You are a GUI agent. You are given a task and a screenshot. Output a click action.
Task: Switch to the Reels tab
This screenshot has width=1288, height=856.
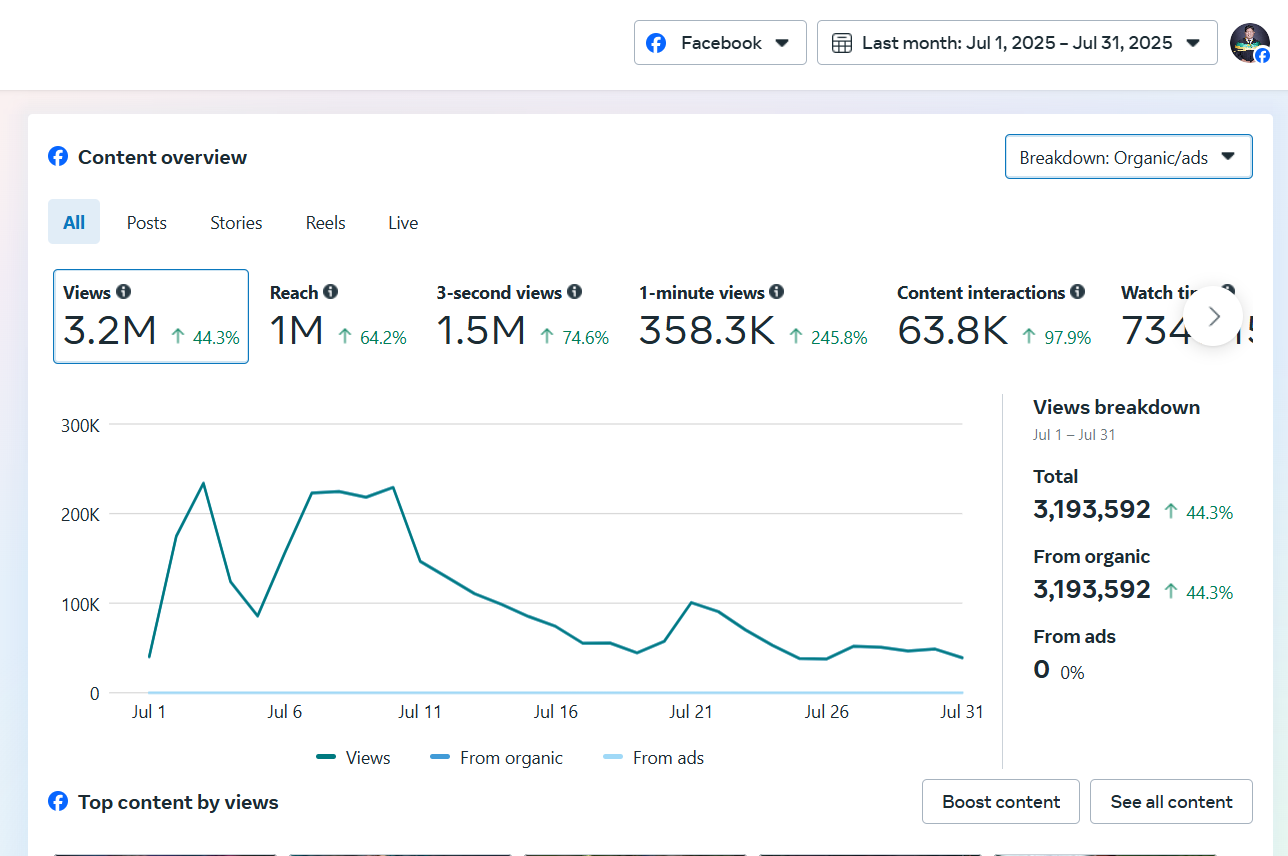325,223
